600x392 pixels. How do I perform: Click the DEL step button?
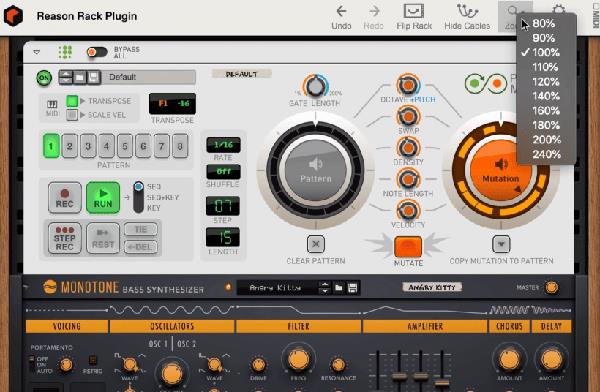point(141,247)
